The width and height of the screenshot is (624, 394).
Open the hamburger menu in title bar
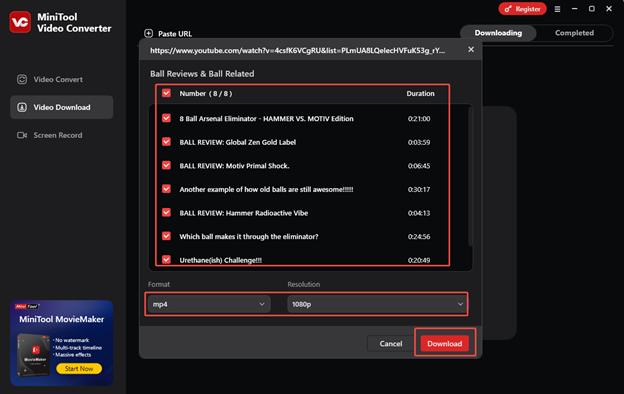pyautogui.click(x=557, y=9)
